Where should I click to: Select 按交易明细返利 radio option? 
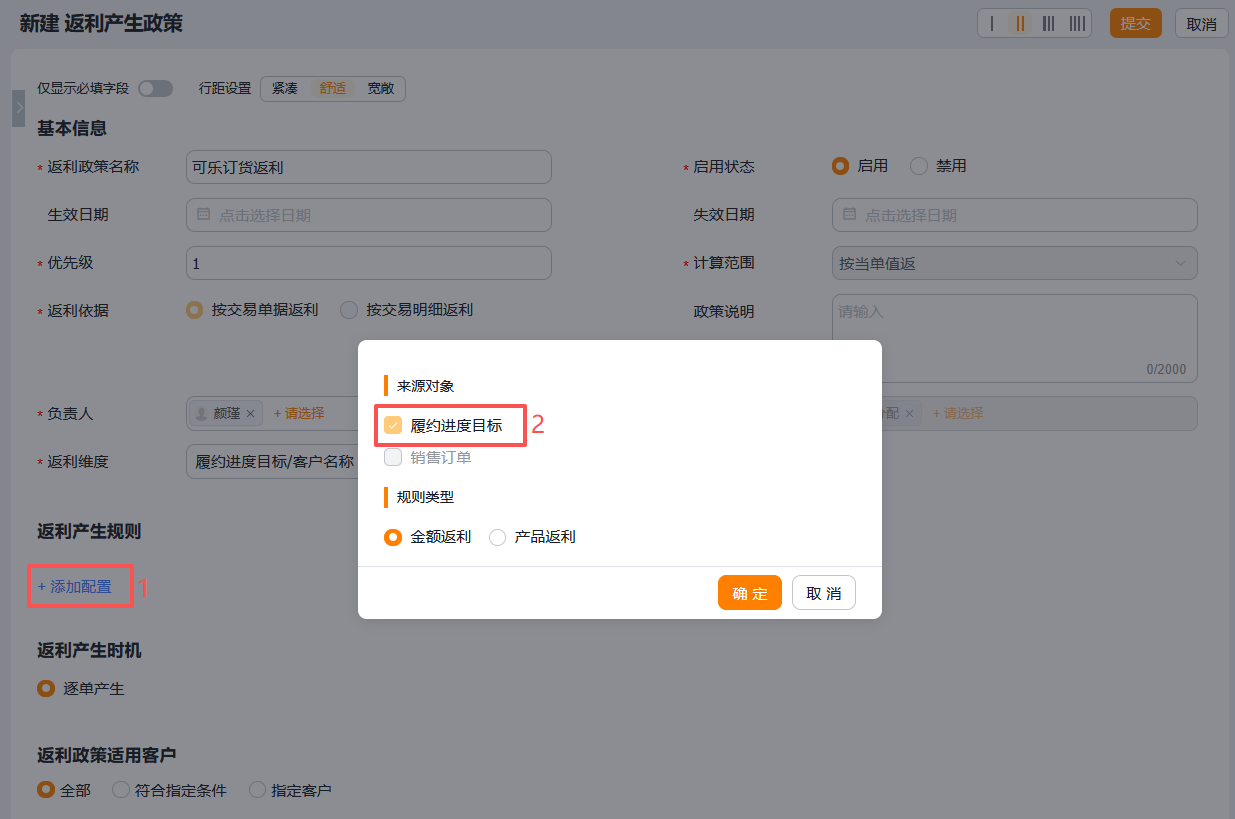[x=349, y=310]
